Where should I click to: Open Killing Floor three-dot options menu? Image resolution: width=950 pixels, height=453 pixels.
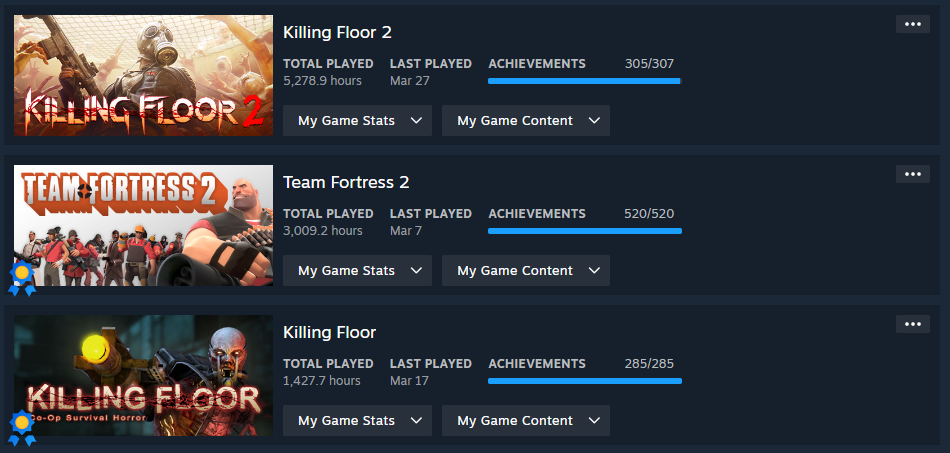(912, 324)
